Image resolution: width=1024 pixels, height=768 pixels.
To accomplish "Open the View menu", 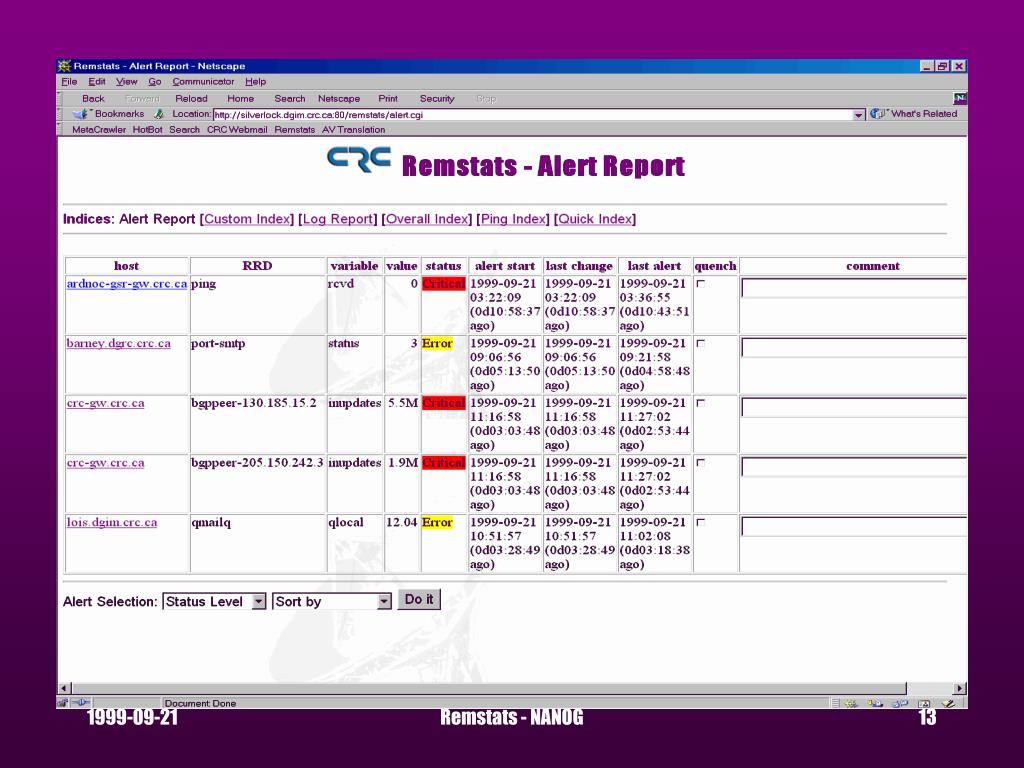I will (127, 82).
